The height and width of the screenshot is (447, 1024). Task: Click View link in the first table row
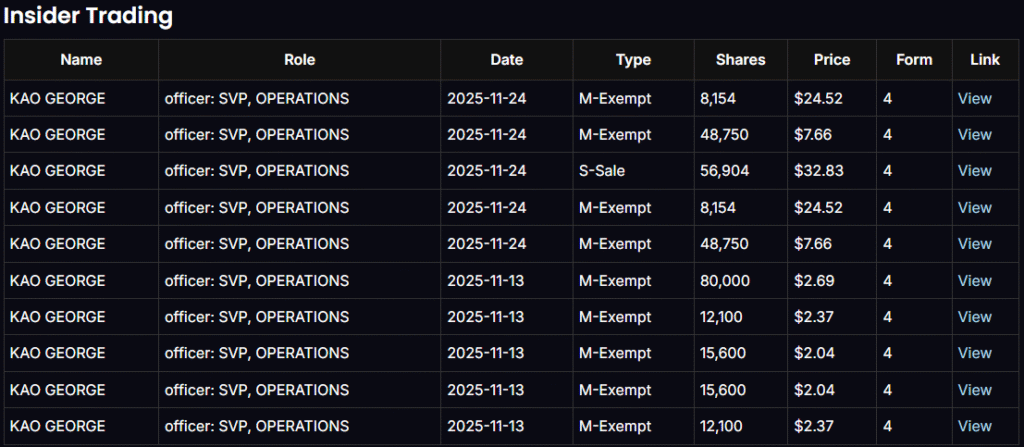[x=974, y=98]
